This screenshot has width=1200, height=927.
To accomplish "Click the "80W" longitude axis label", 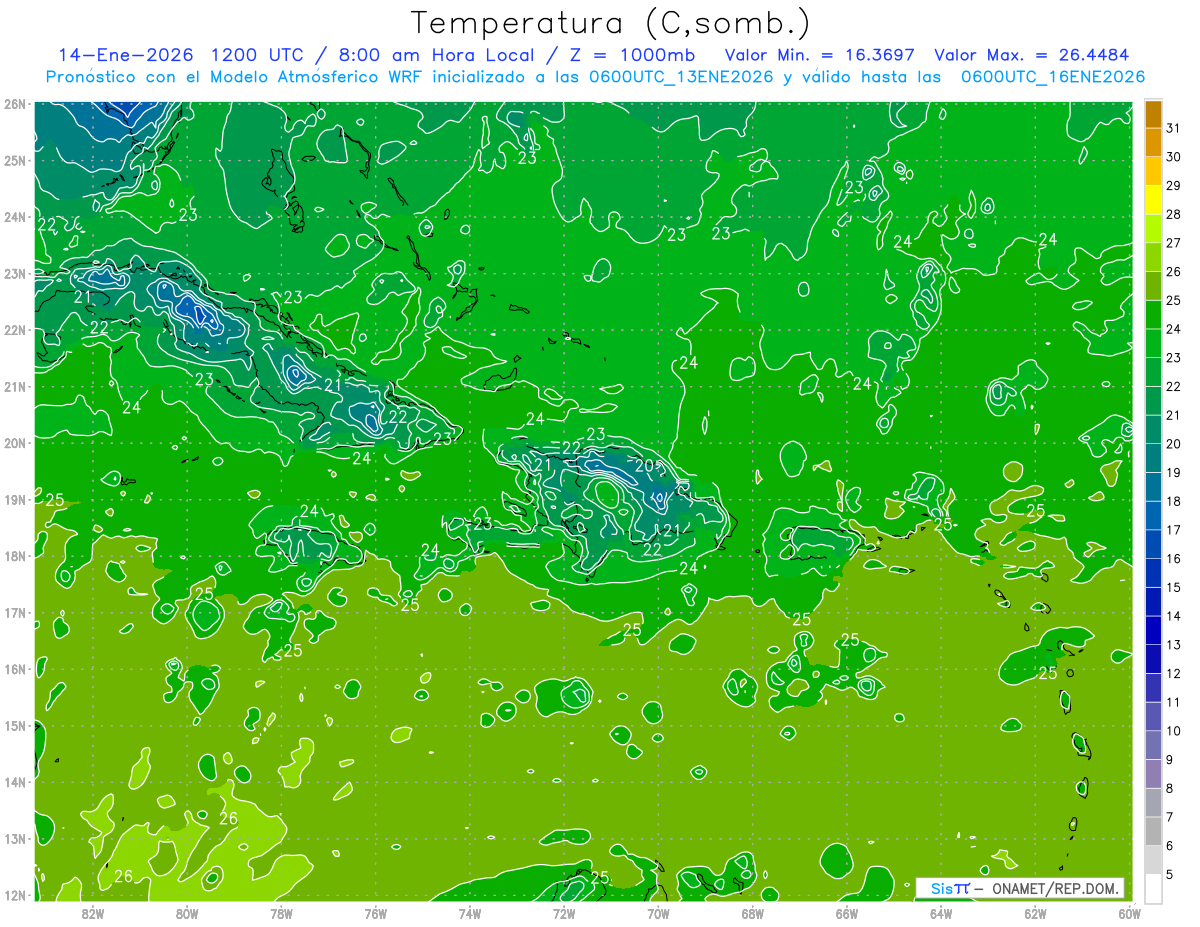I will [x=187, y=912].
